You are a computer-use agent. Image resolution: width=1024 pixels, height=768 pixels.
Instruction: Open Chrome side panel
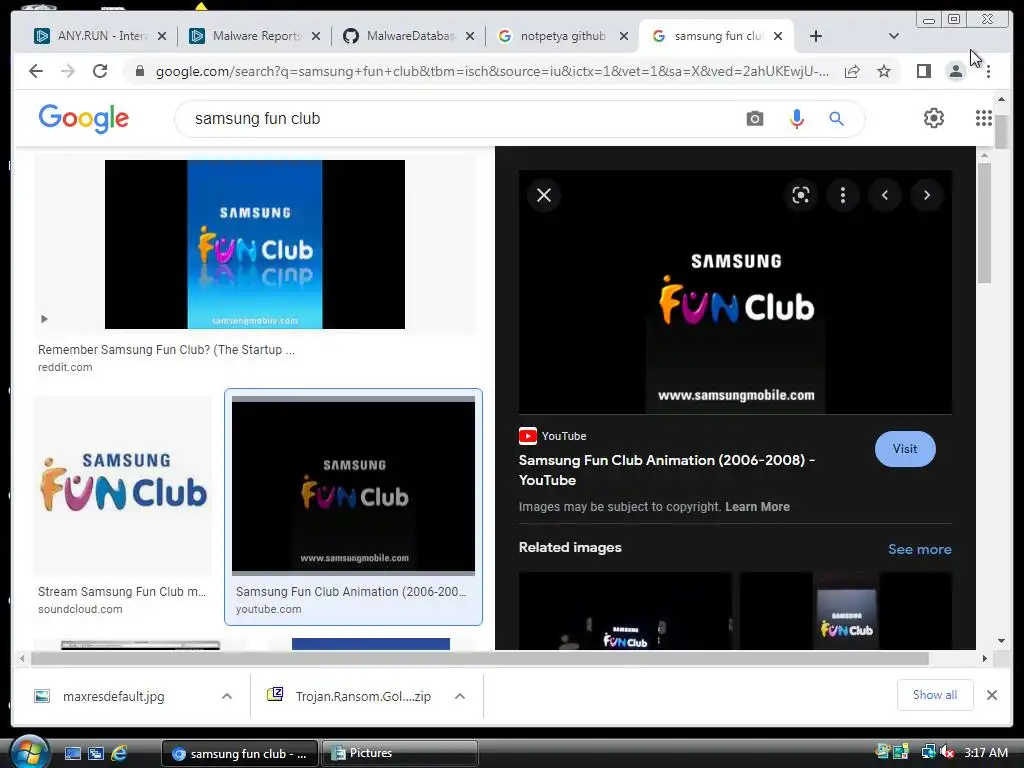point(923,71)
